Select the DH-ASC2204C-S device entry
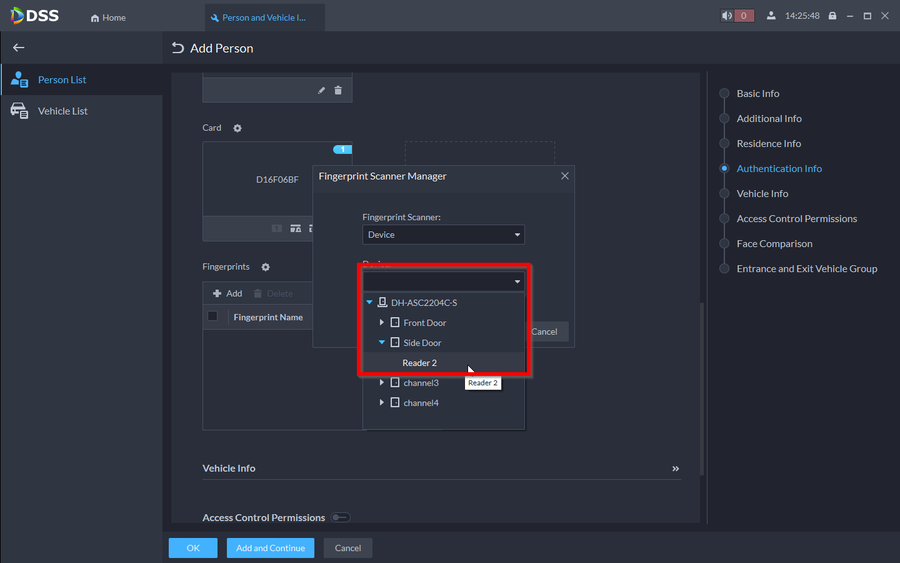 point(424,302)
